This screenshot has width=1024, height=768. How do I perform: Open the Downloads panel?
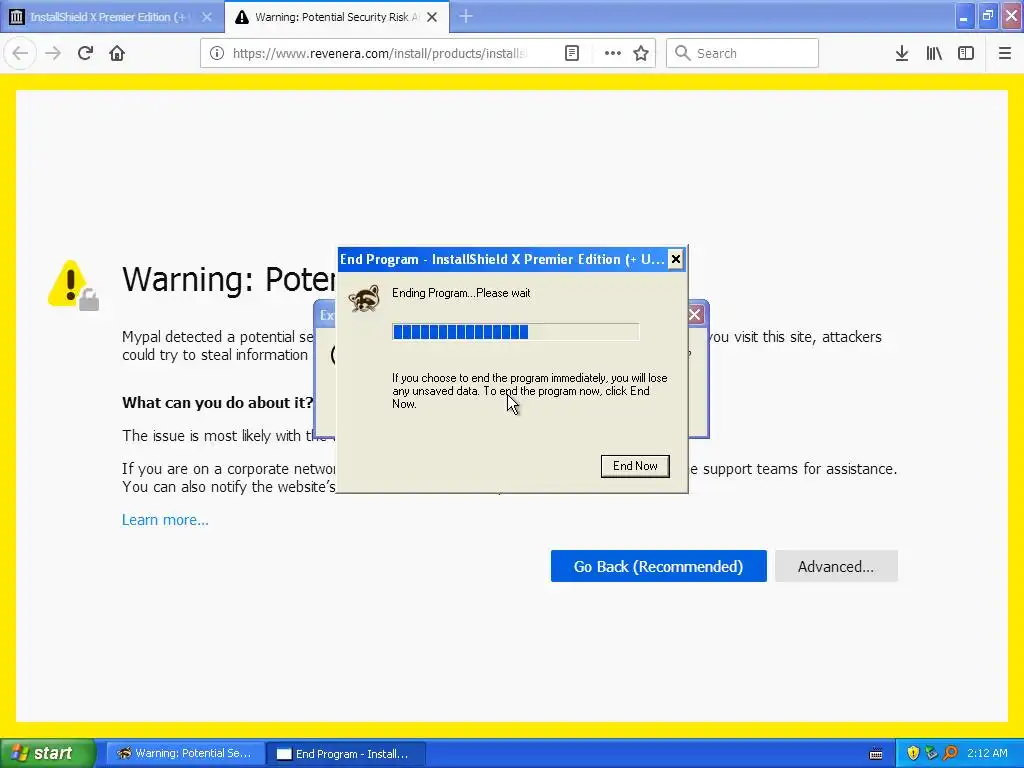(902, 54)
